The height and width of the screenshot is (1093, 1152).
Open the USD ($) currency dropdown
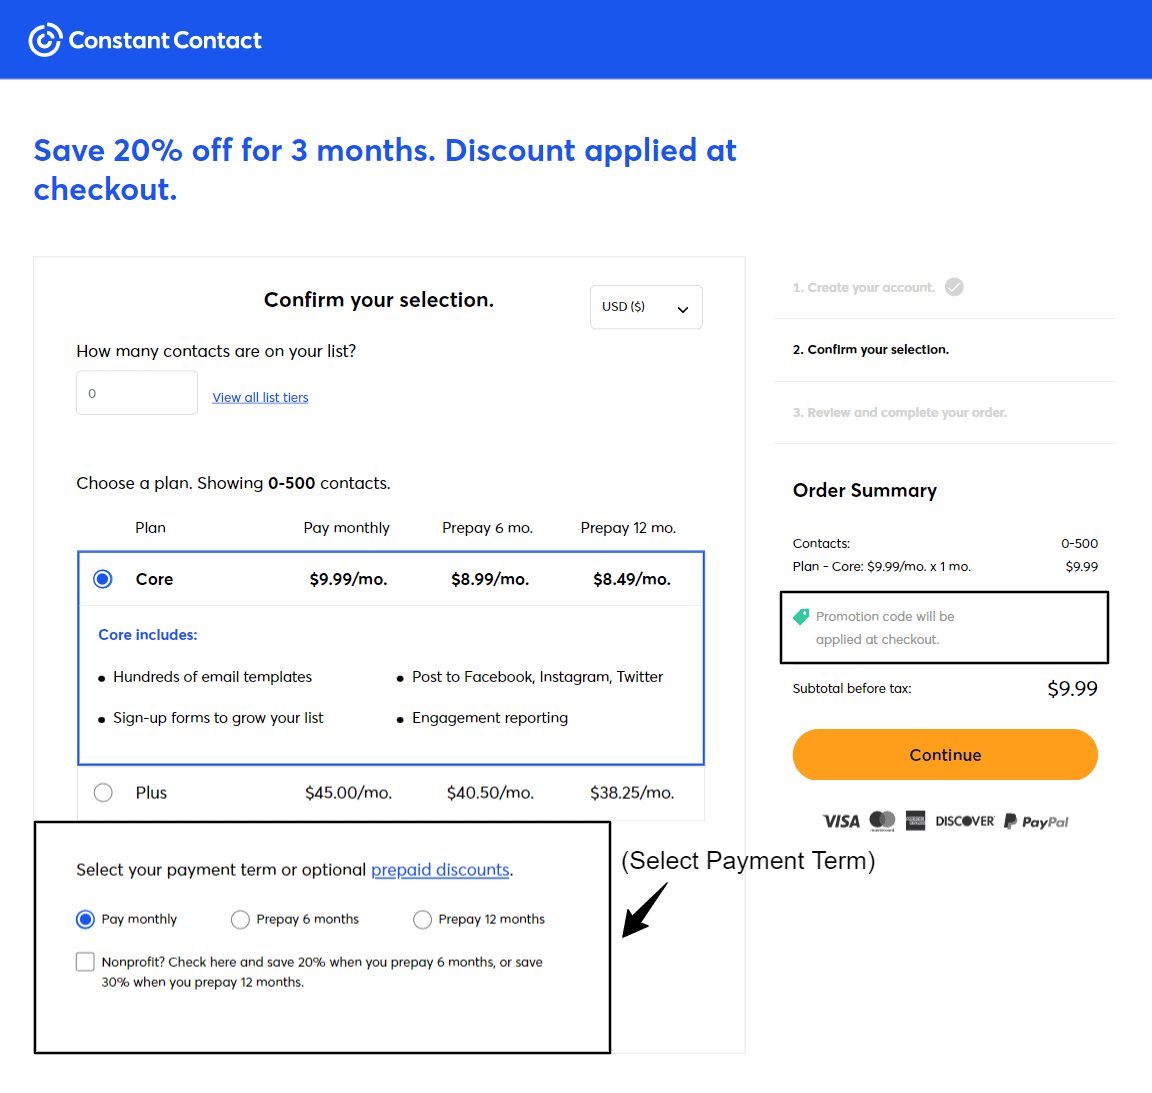click(646, 307)
